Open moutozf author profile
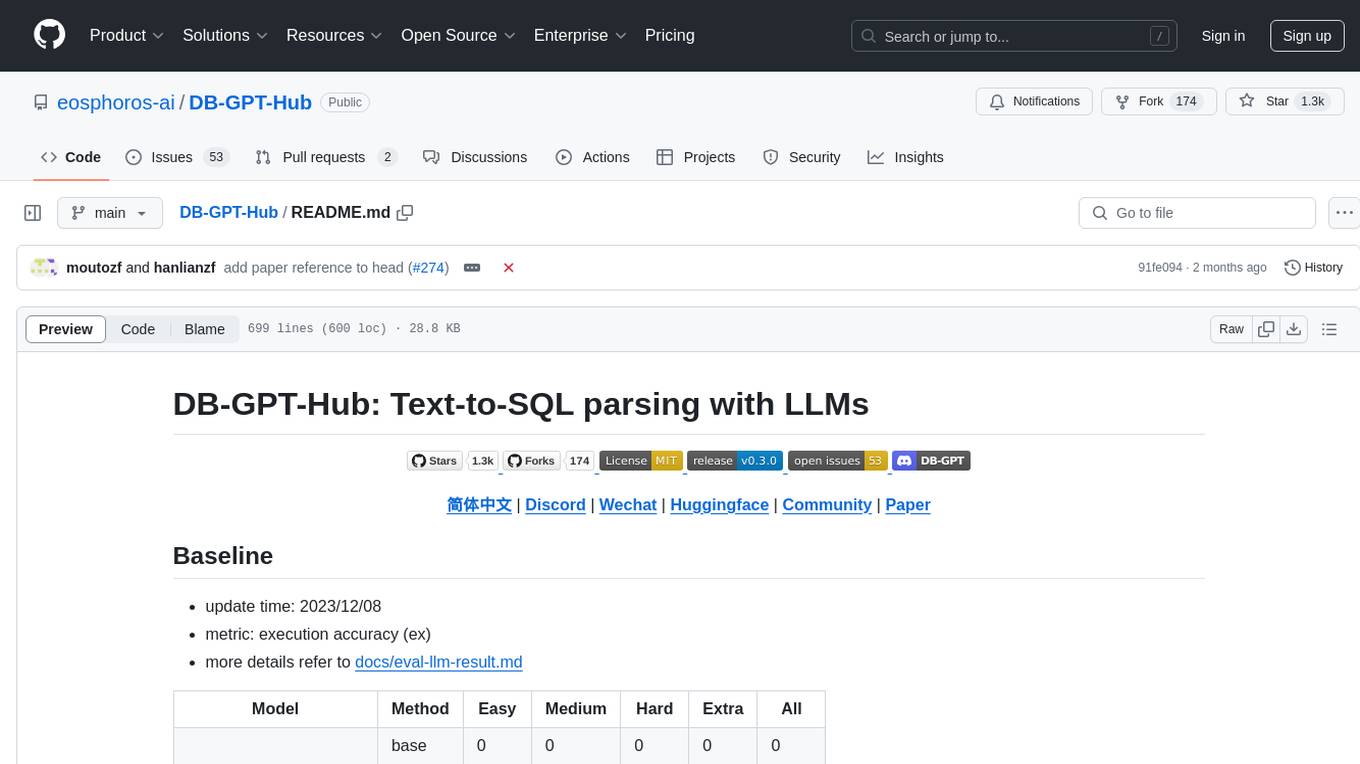This screenshot has width=1360, height=764. coord(94,267)
